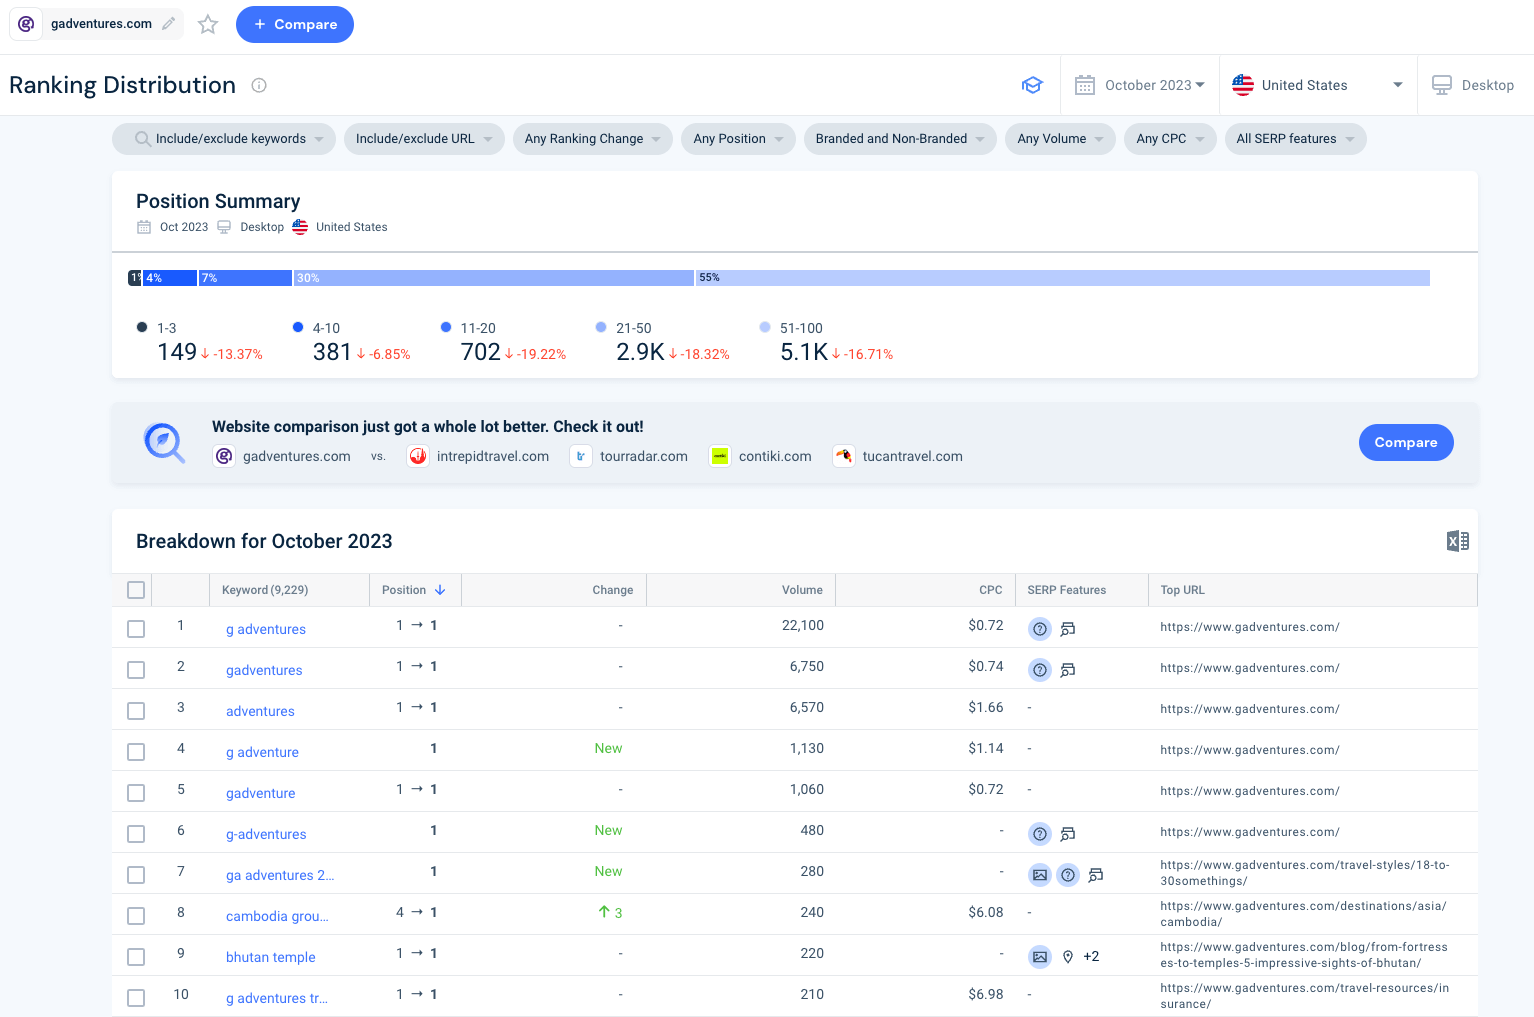This screenshot has width=1534, height=1017.
Task: Click the pencil edit icon beside gadventures.com
Action: tap(169, 24)
